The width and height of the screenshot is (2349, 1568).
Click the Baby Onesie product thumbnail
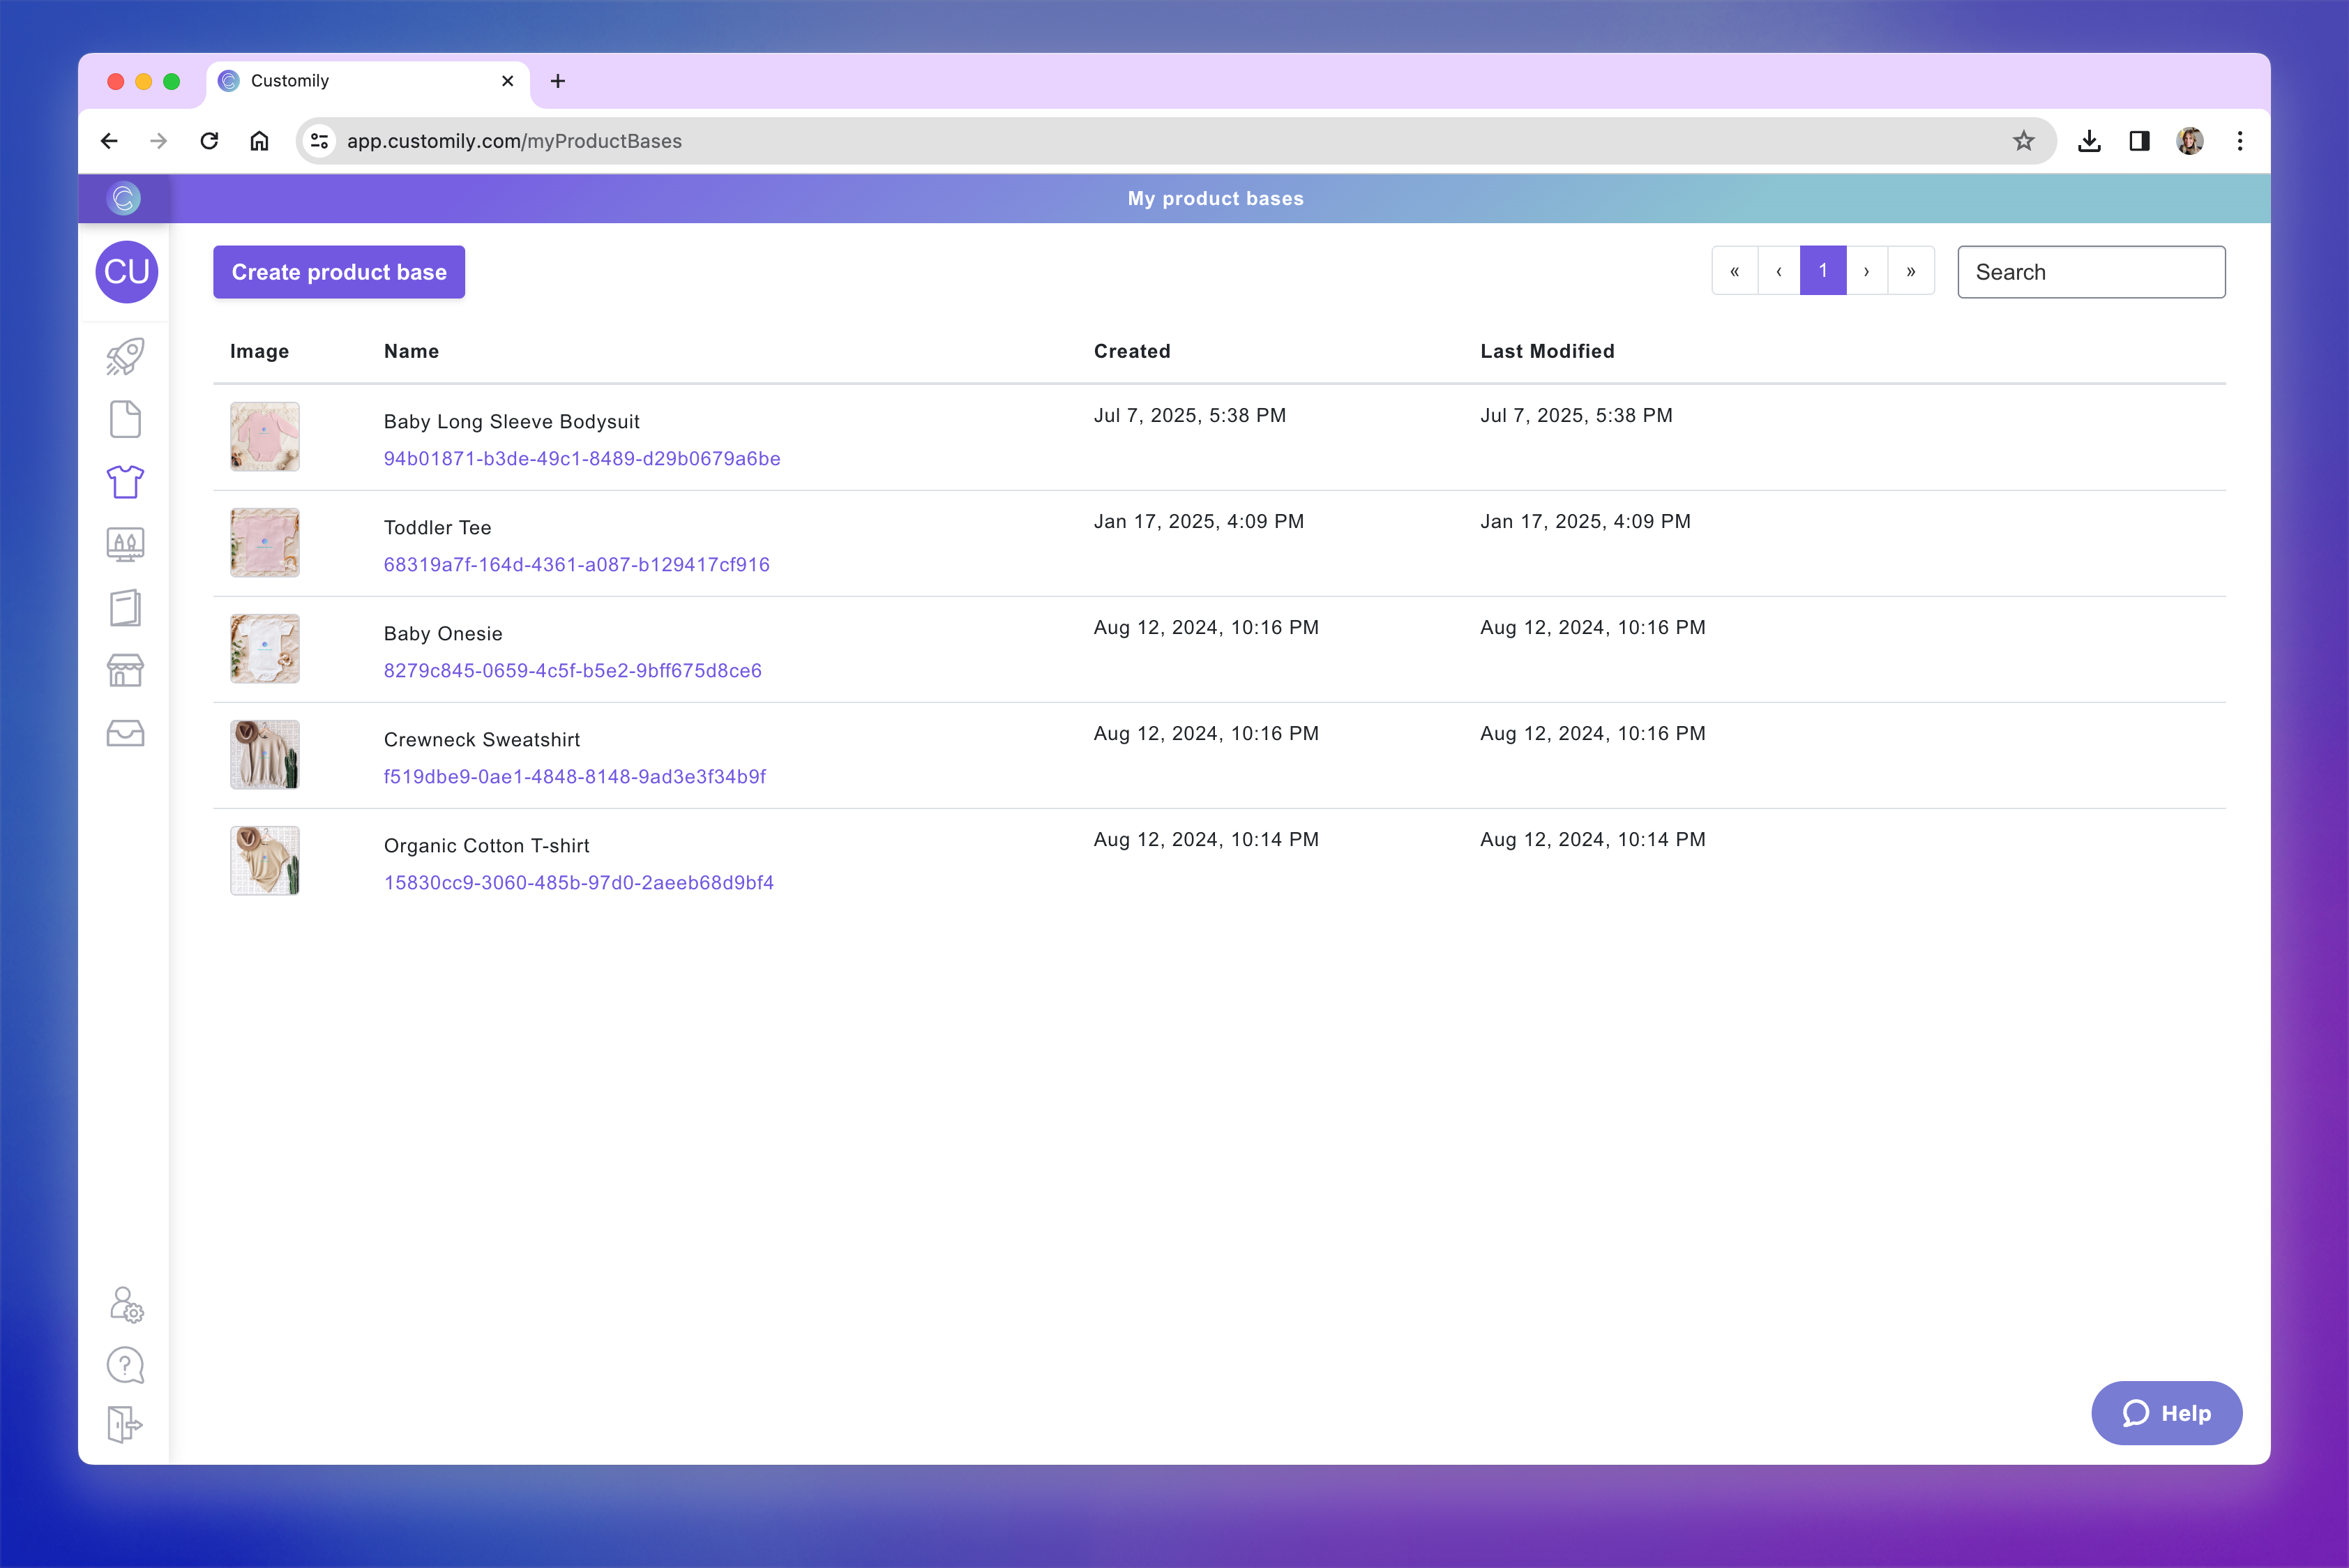point(264,648)
